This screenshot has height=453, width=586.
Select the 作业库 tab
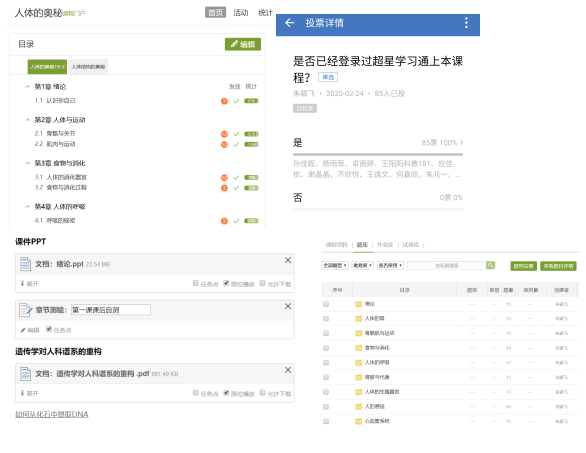pyautogui.click(x=385, y=245)
